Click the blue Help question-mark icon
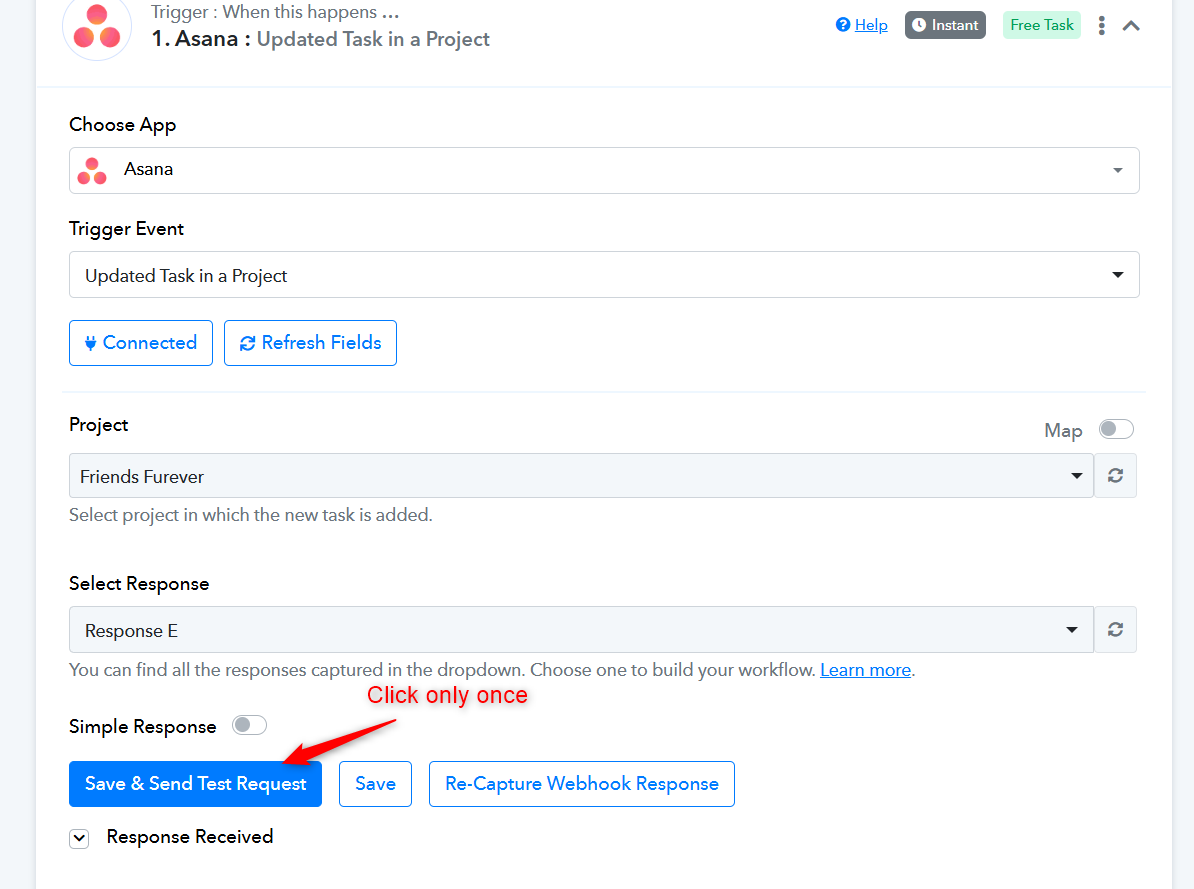 click(842, 24)
